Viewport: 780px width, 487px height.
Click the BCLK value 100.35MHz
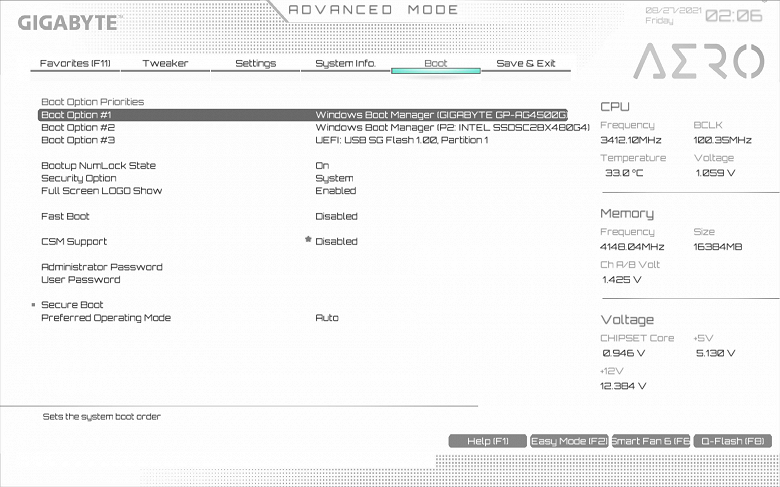(722, 140)
